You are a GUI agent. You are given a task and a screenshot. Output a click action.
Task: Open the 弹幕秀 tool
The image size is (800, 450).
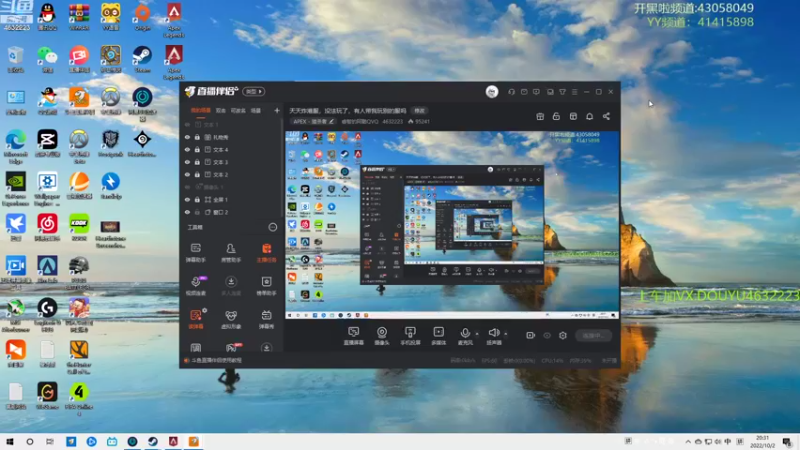[266, 319]
